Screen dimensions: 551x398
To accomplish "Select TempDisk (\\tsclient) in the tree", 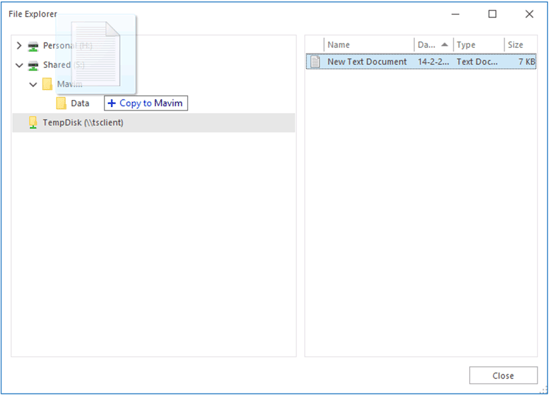I will click(x=154, y=123).
